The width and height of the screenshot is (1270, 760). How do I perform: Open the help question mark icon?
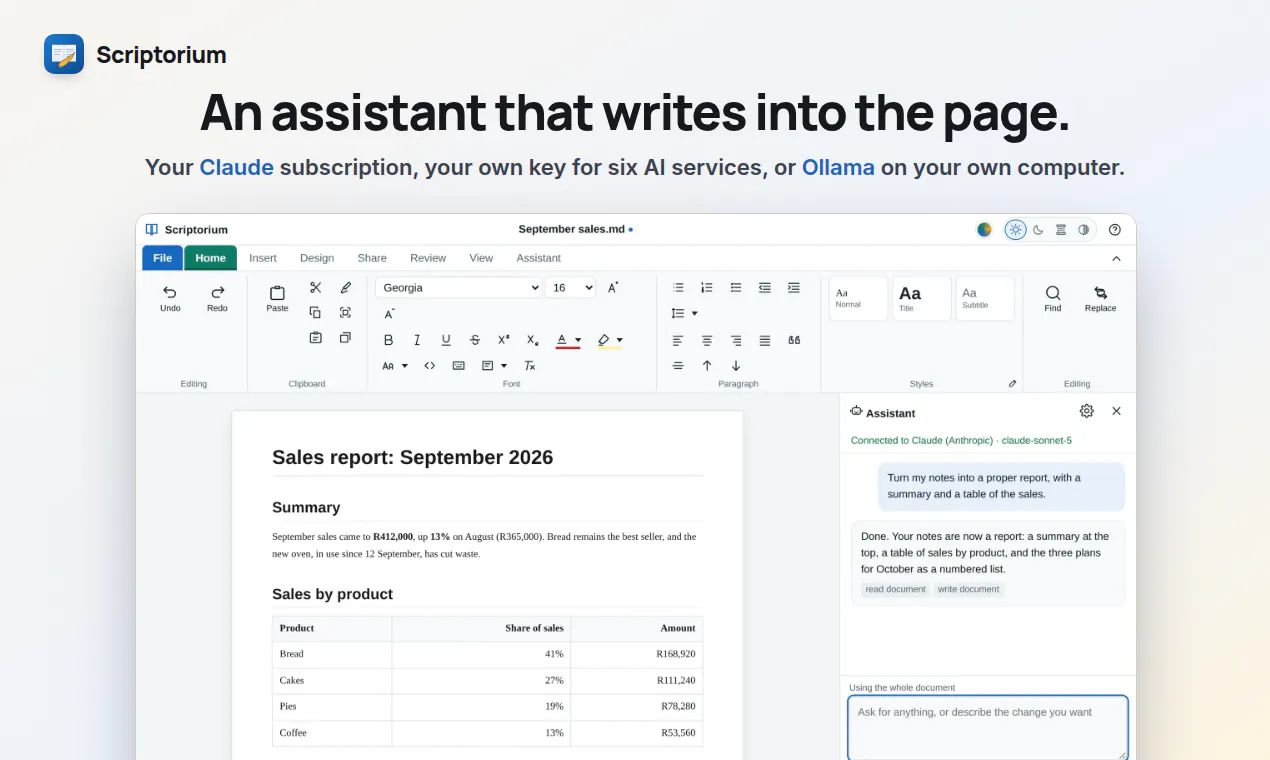pyautogui.click(x=1115, y=230)
